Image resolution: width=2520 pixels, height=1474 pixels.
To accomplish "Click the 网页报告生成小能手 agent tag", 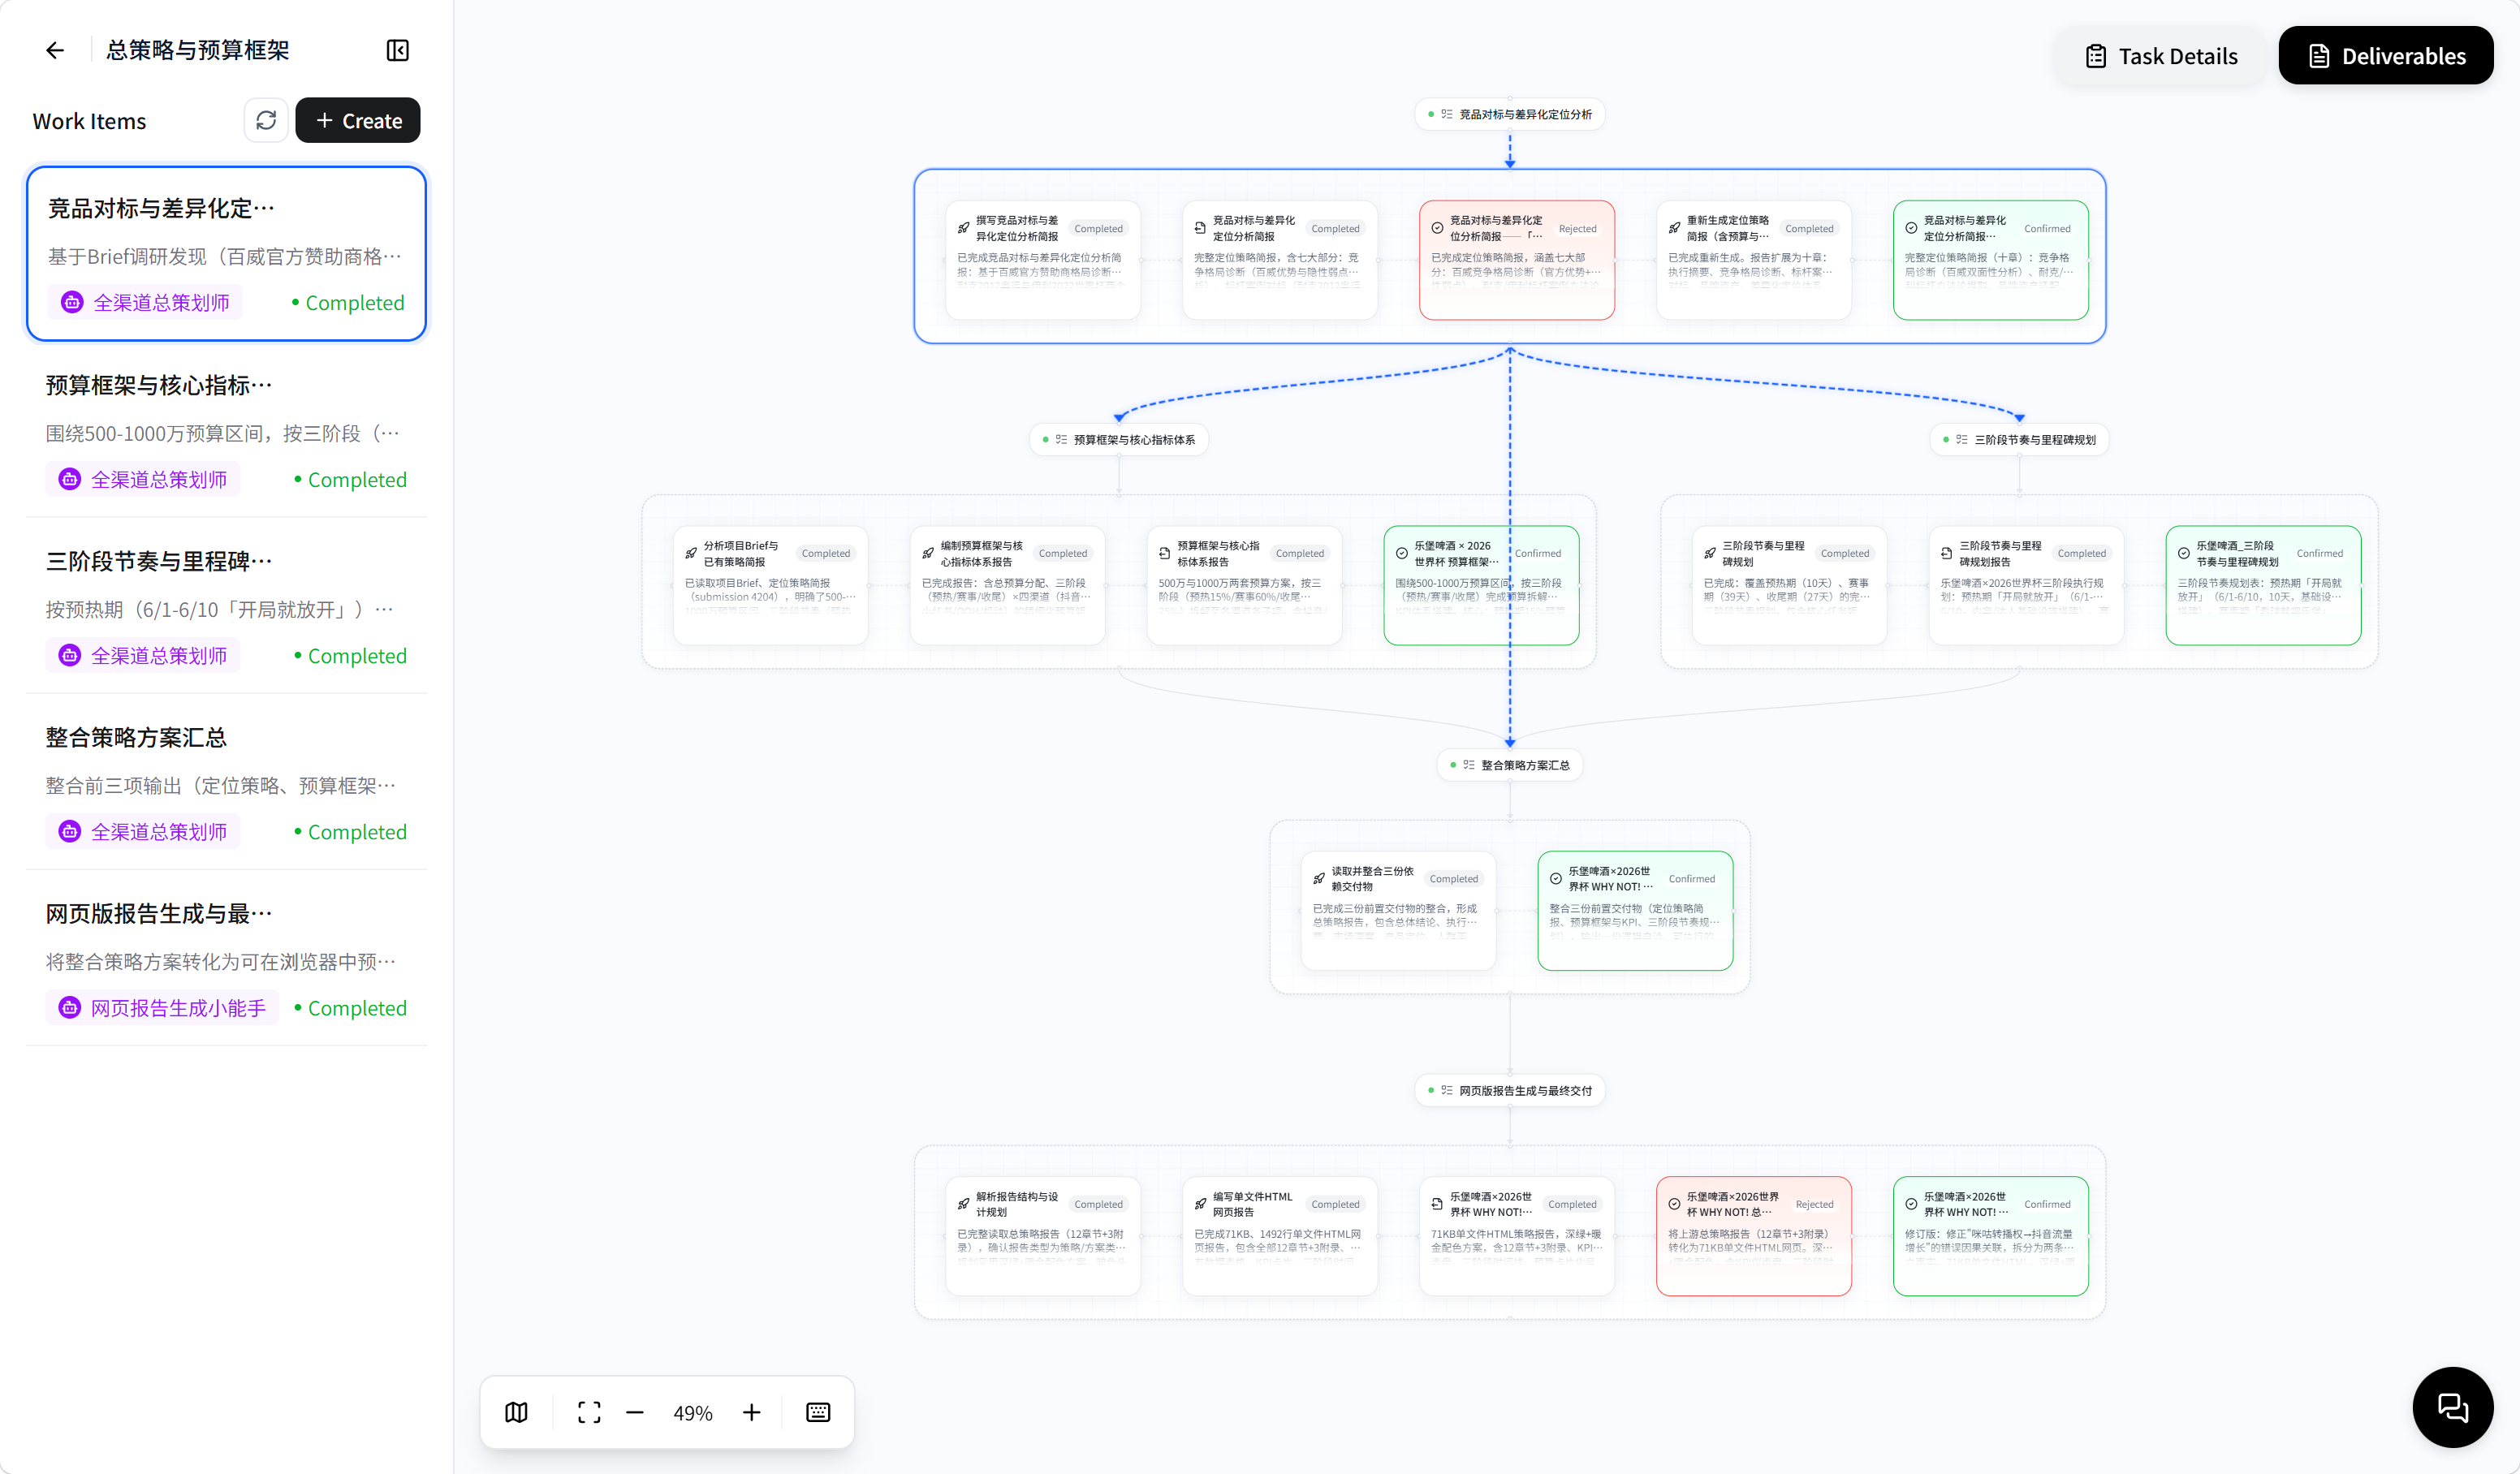I will [162, 1008].
